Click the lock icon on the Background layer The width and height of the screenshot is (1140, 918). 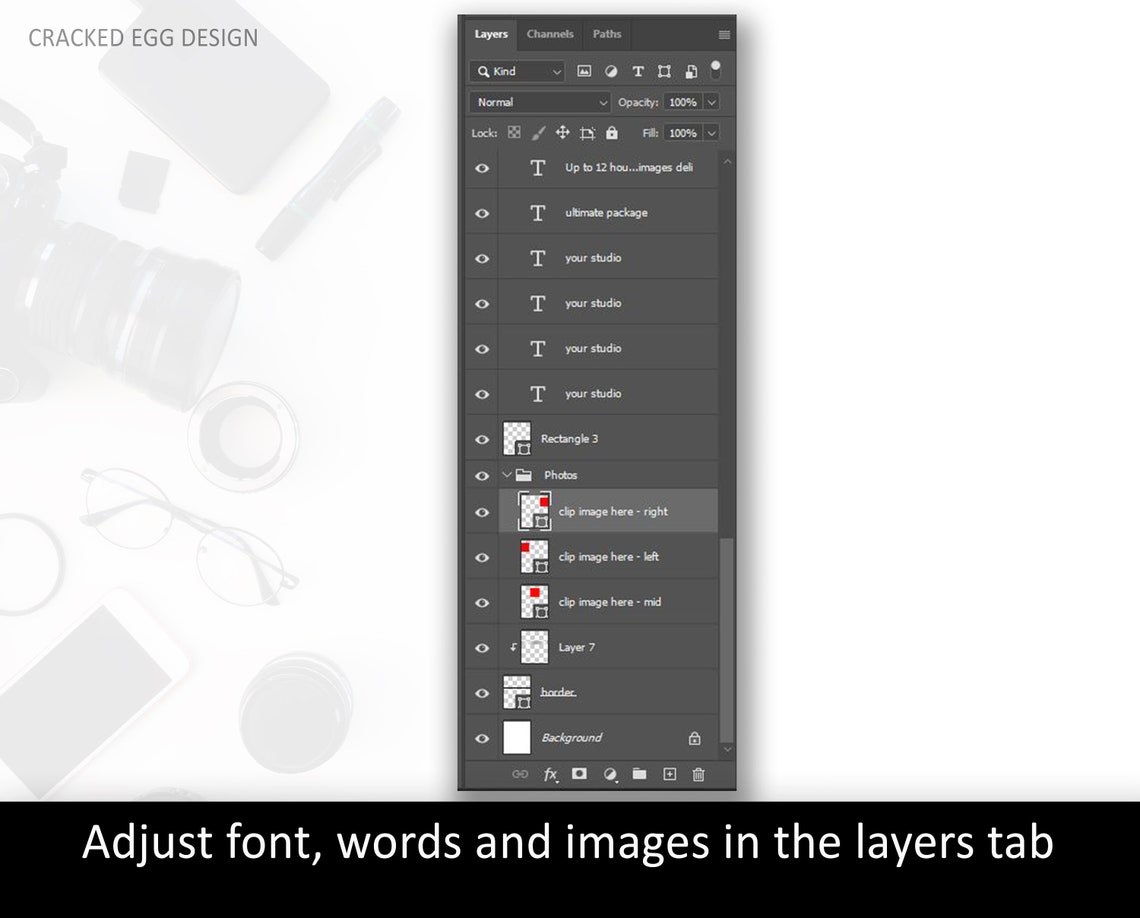point(695,738)
